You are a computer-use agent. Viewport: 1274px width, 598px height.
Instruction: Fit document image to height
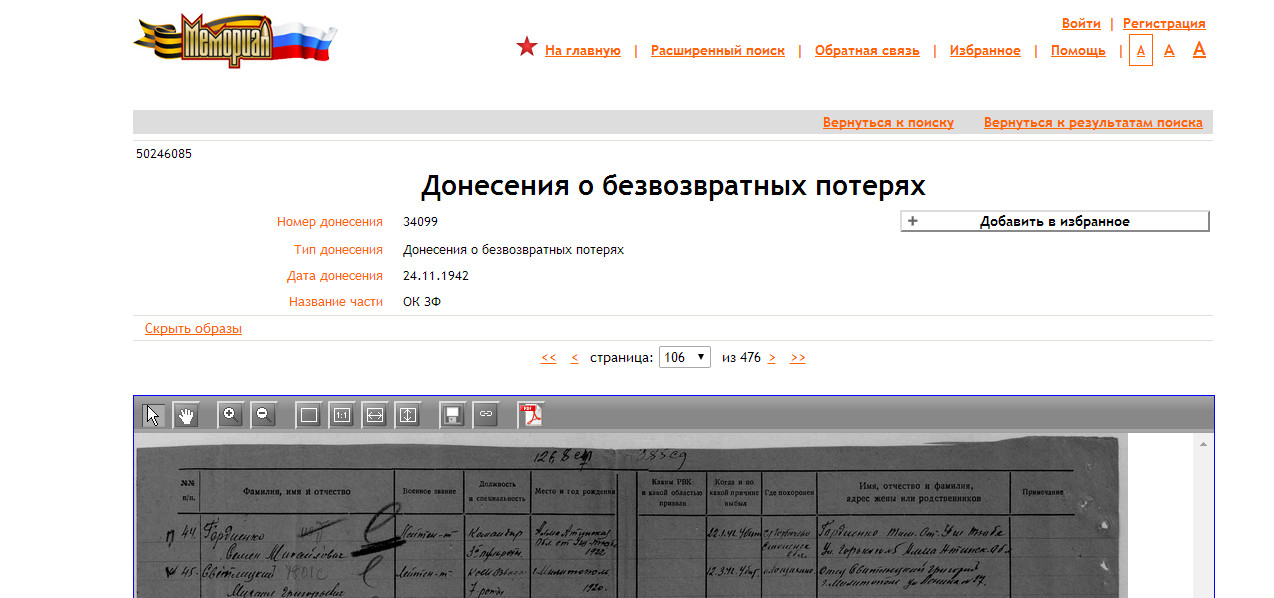pos(408,415)
